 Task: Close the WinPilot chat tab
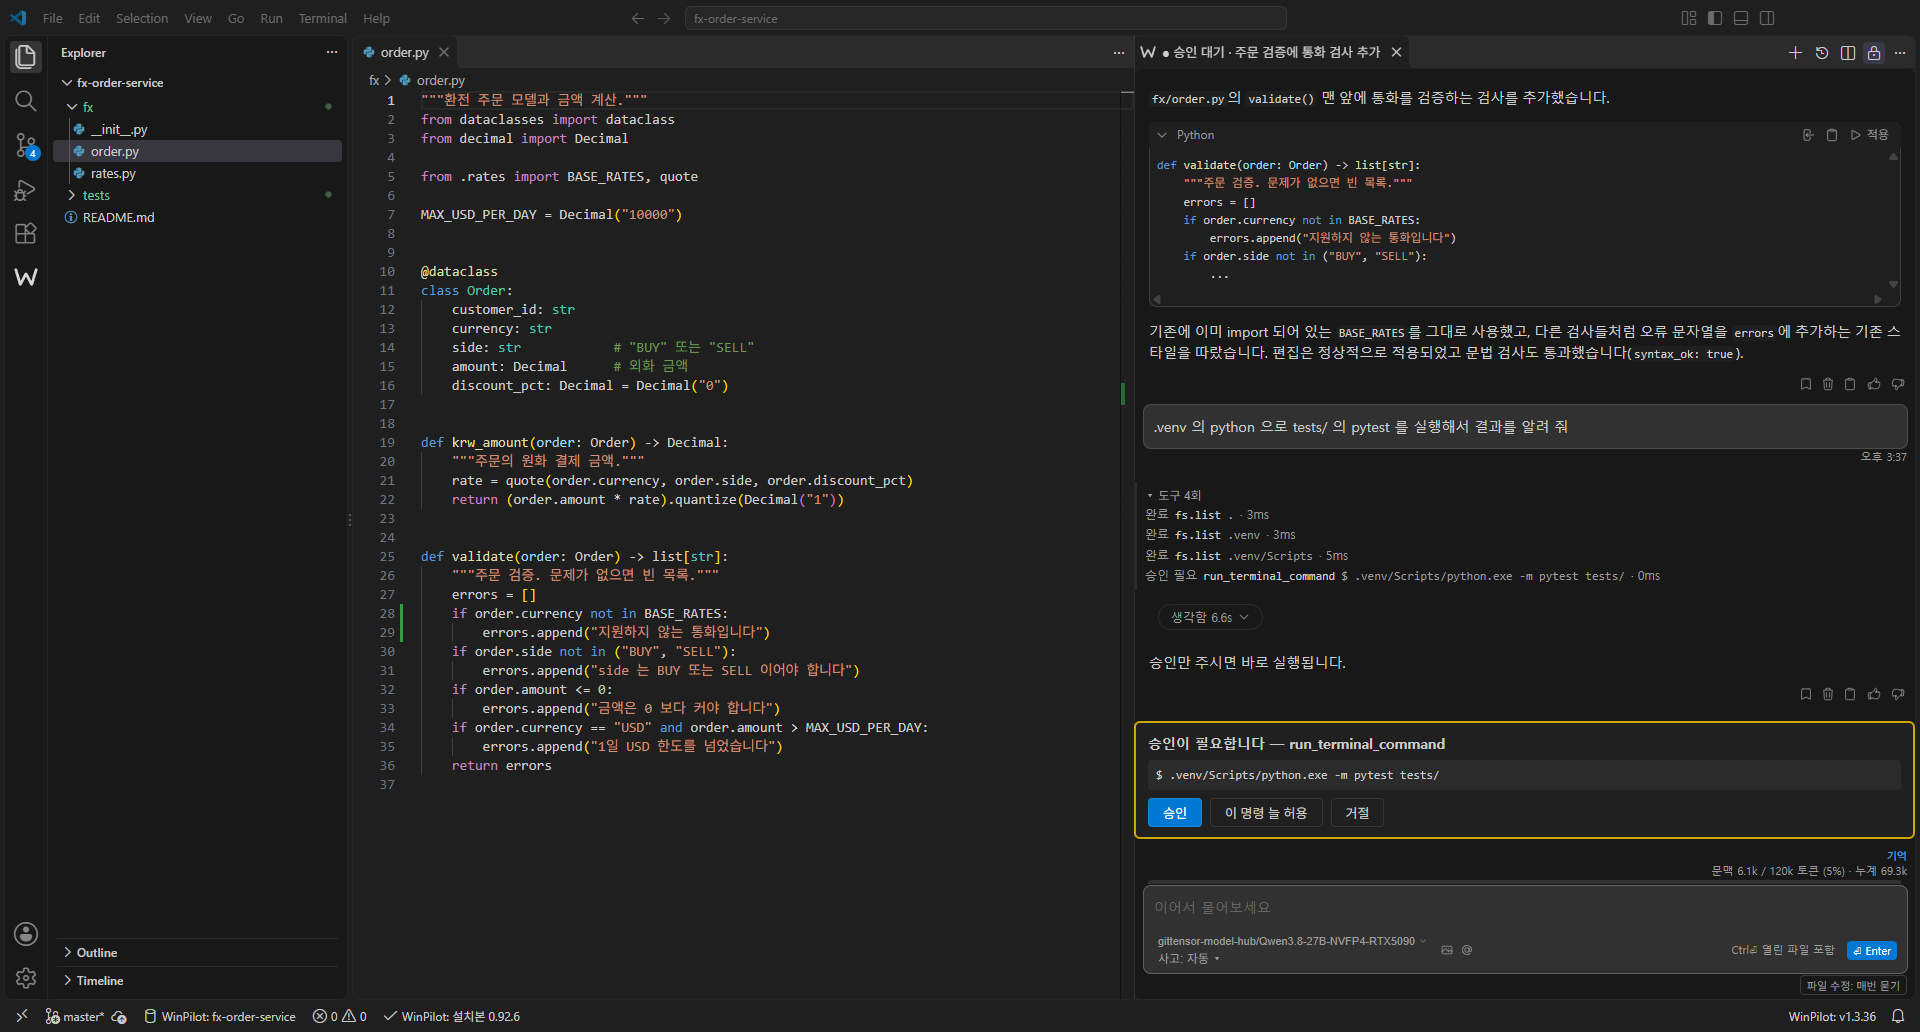click(x=1397, y=53)
